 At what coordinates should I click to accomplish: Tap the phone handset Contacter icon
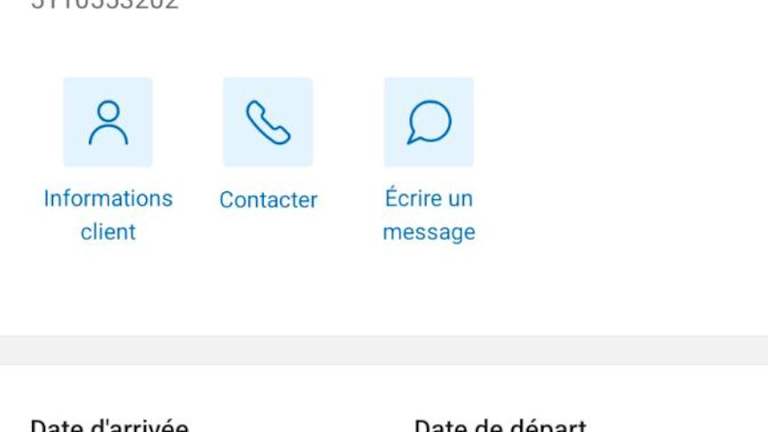point(268,122)
